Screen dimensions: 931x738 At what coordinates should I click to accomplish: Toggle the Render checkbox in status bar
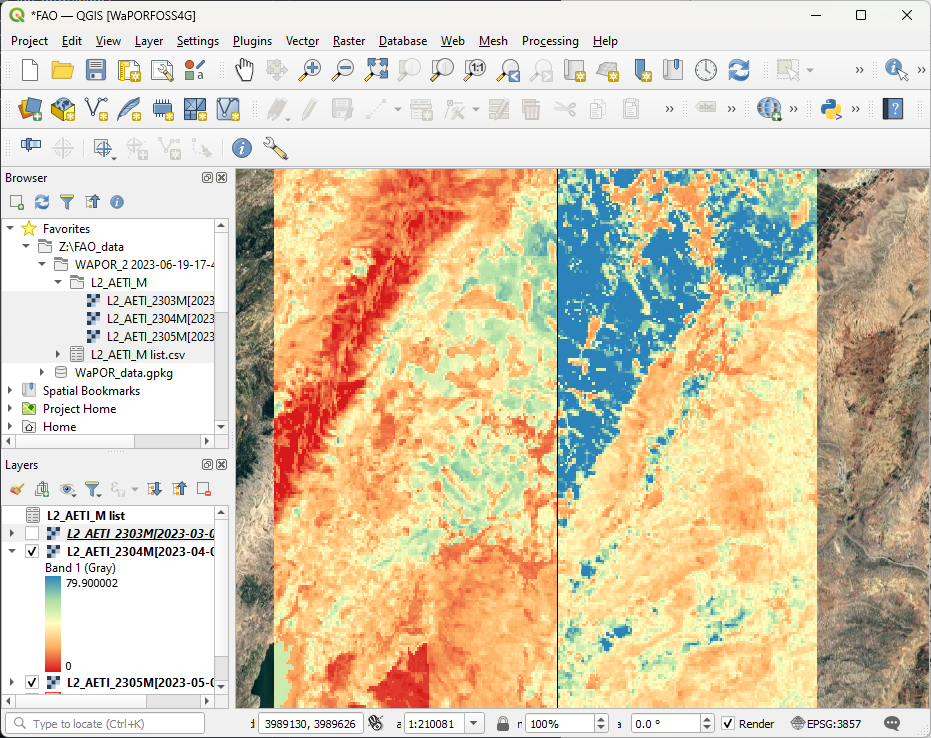click(x=728, y=724)
